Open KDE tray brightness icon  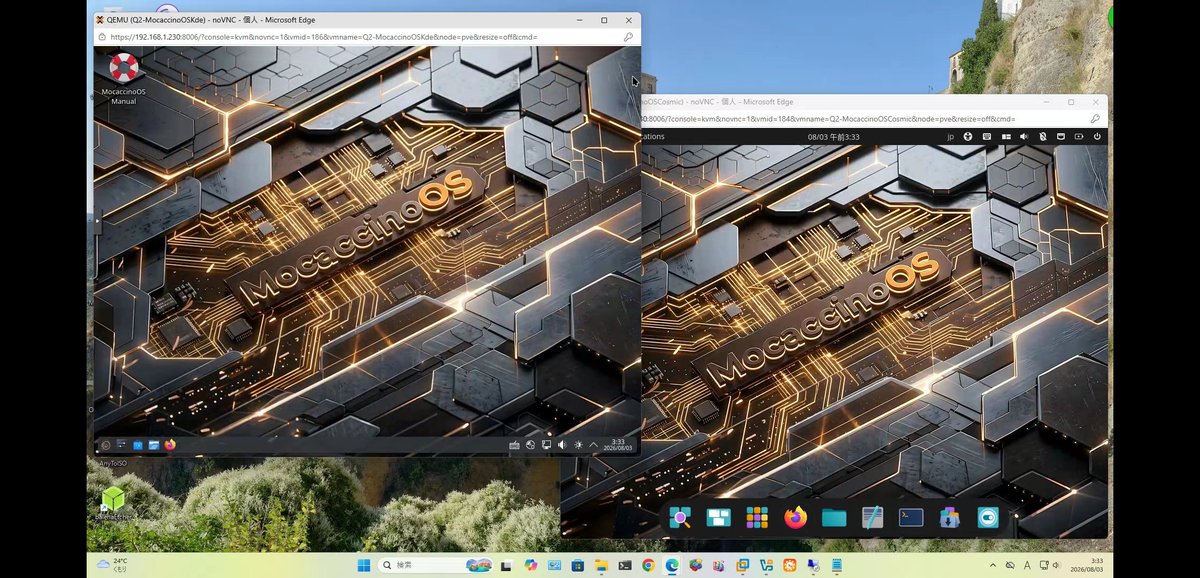coord(578,445)
